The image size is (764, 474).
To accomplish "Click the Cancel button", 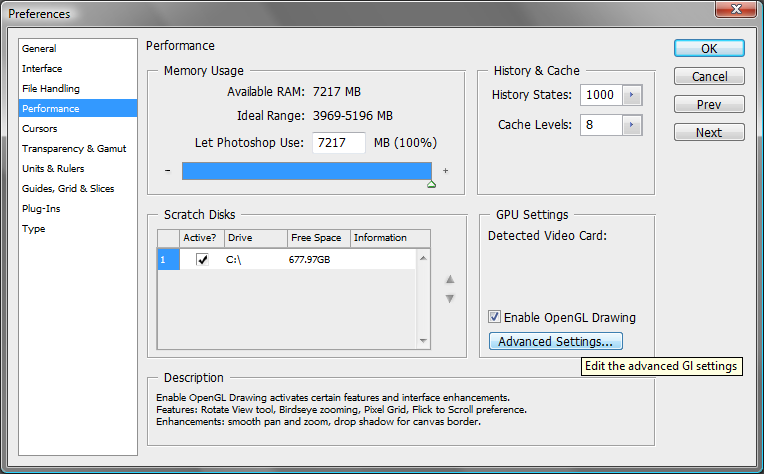I will pos(709,76).
